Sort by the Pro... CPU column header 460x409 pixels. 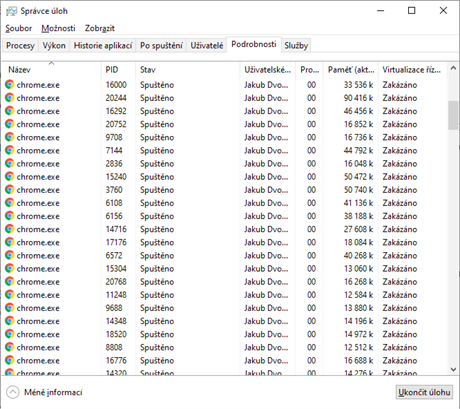309,69
